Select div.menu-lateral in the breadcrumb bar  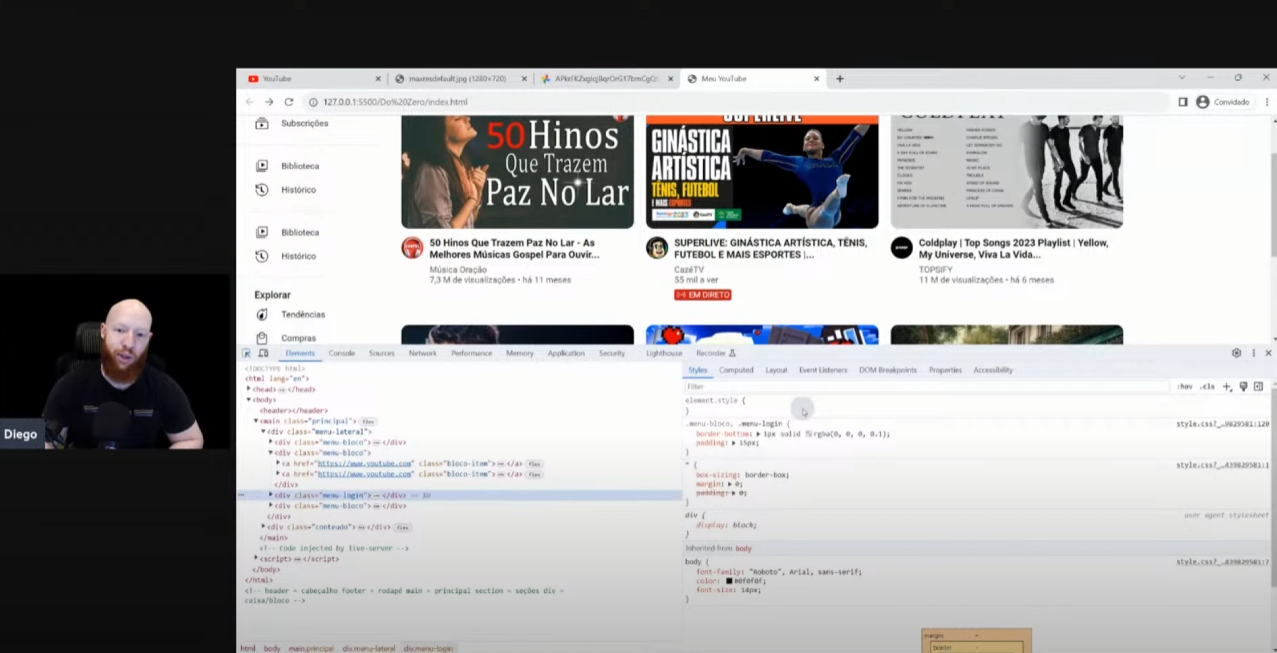tap(369, 648)
